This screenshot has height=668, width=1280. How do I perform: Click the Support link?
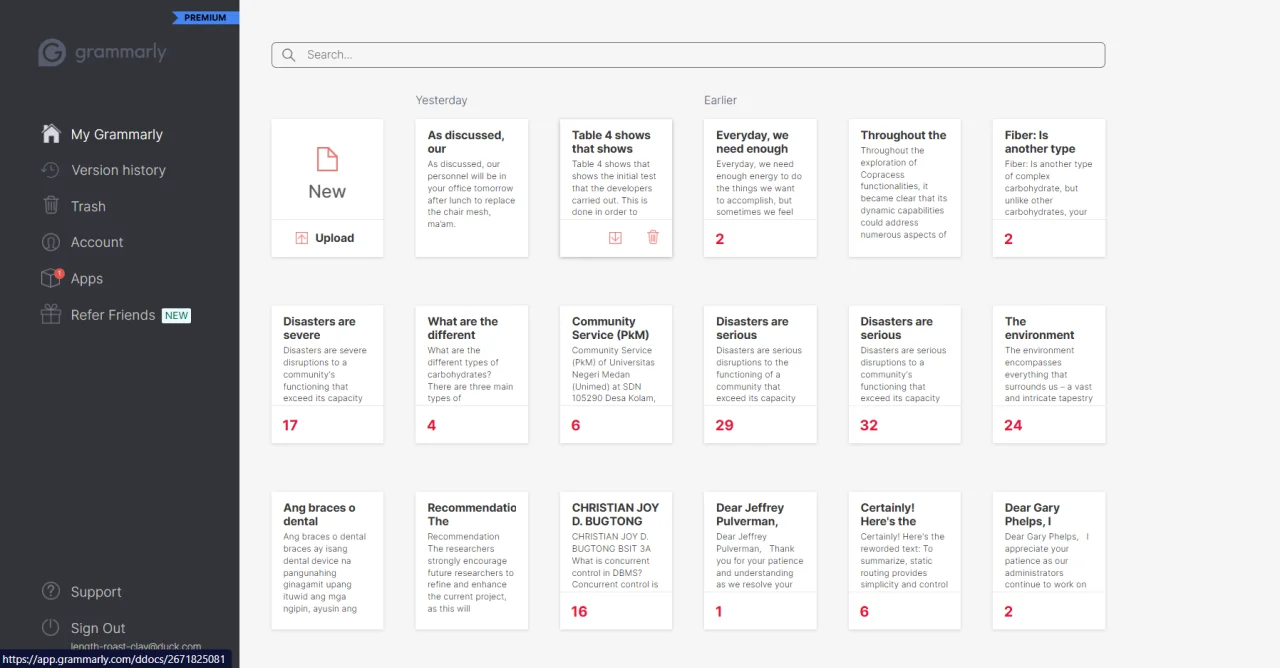[x=96, y=592]
